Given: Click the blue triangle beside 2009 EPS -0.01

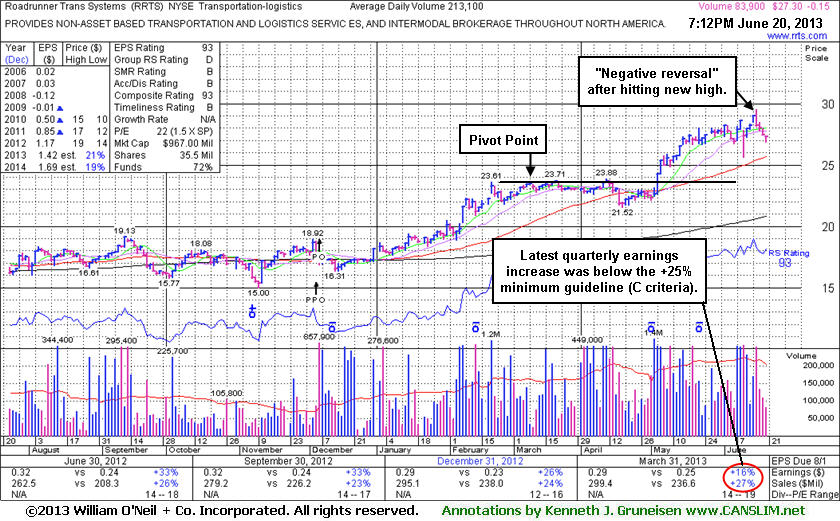Looking at the screenshot, I should pos(60,108).
